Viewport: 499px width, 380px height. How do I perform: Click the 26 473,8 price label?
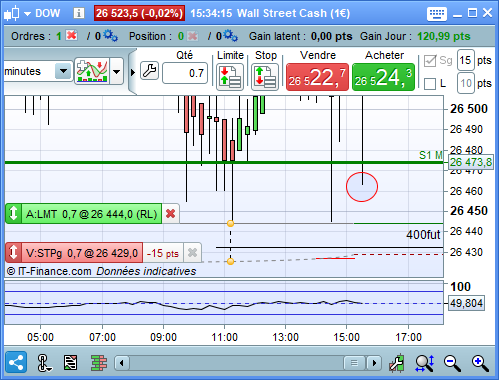(471, 163)
